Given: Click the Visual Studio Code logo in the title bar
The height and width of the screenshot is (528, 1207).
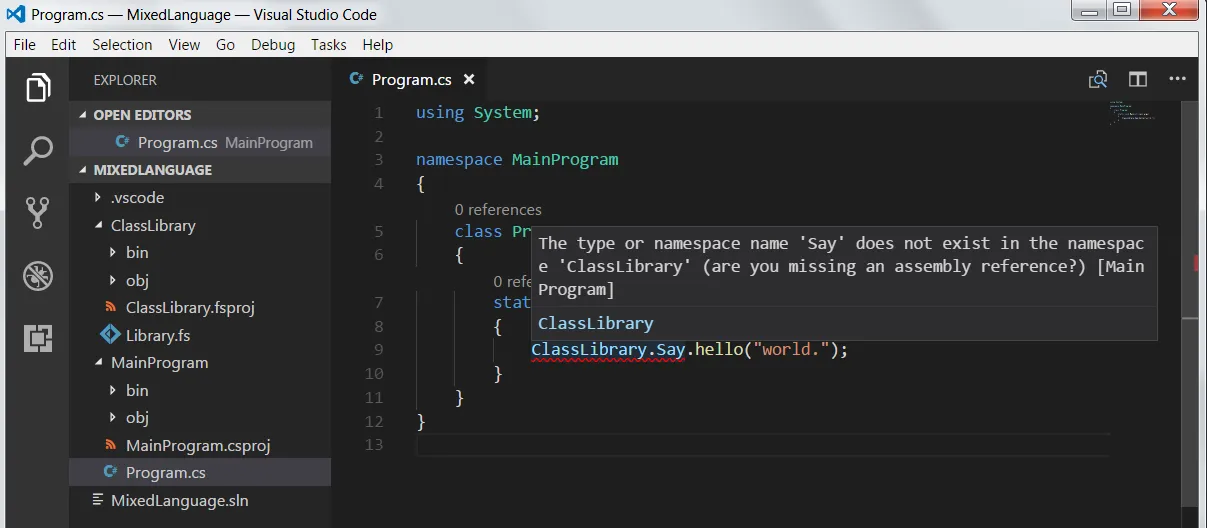Looking at the screenshot, I should [x=15, y=14].
